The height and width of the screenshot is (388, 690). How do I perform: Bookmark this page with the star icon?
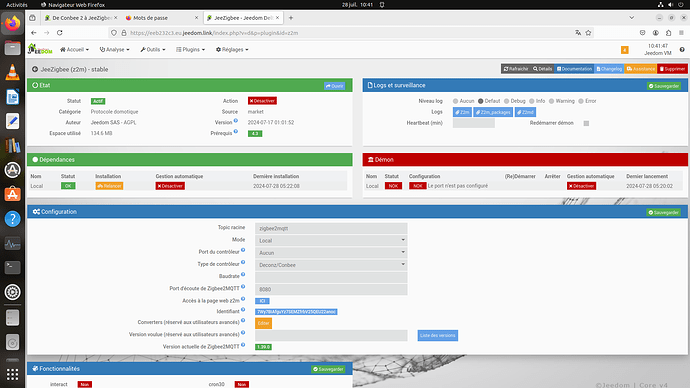[x=588, y=33]
